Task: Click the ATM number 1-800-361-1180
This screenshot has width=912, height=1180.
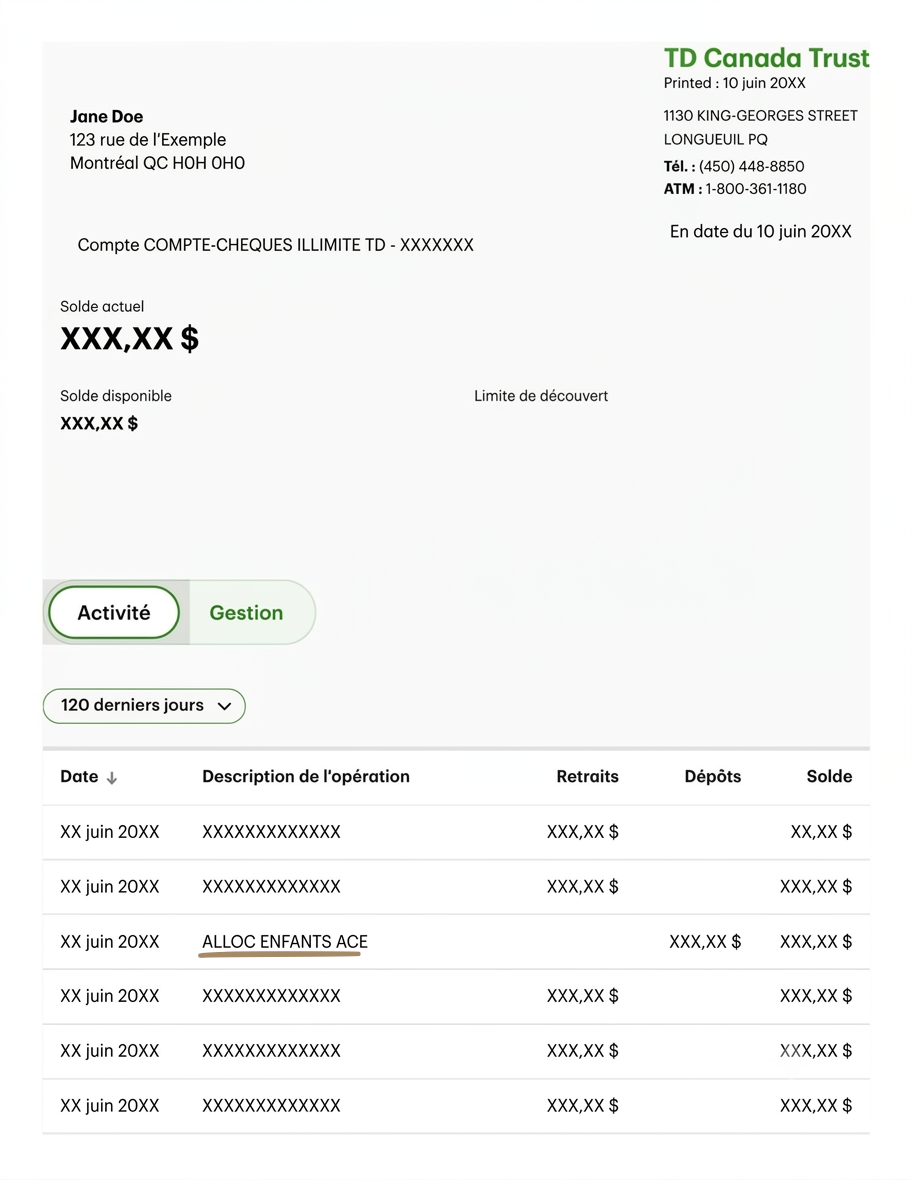Action: (x=755, y=189)
